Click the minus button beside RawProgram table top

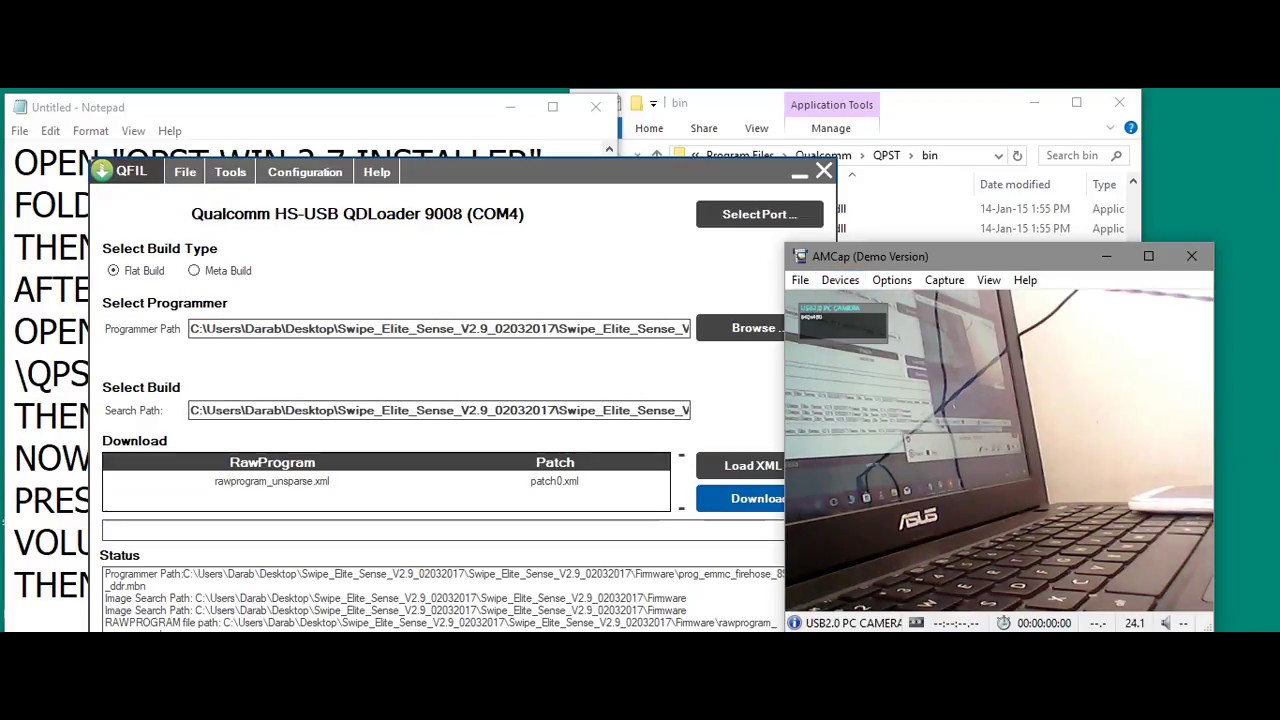[682, 456]
